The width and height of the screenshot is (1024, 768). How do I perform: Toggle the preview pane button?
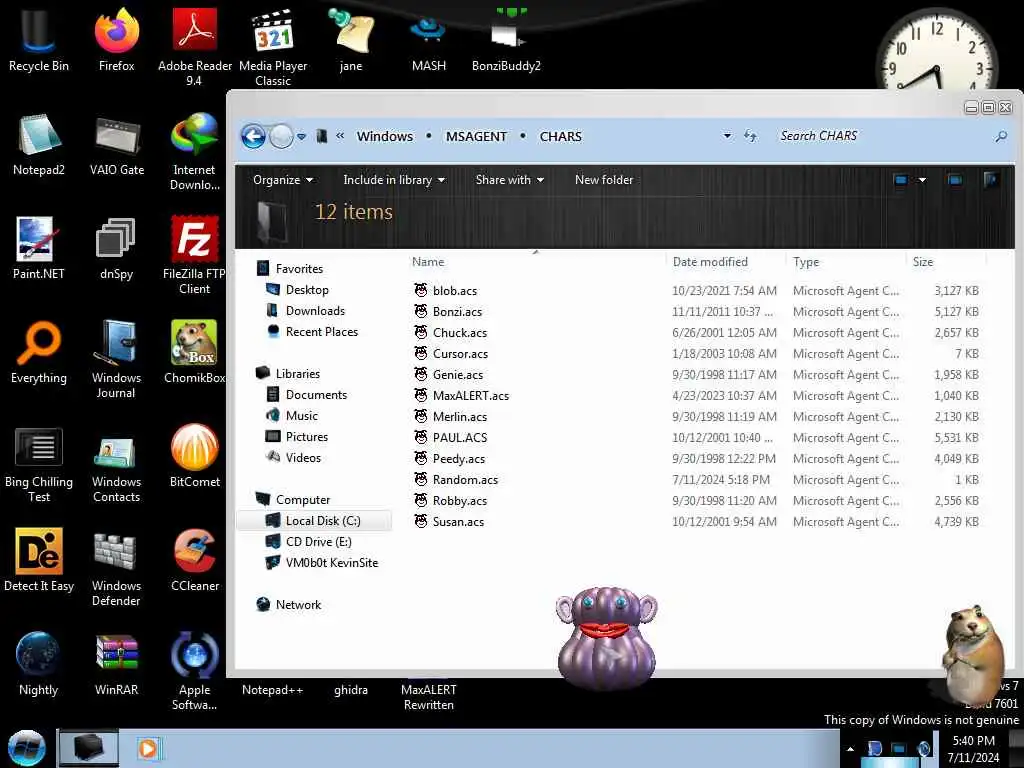(x=955, y=180)
